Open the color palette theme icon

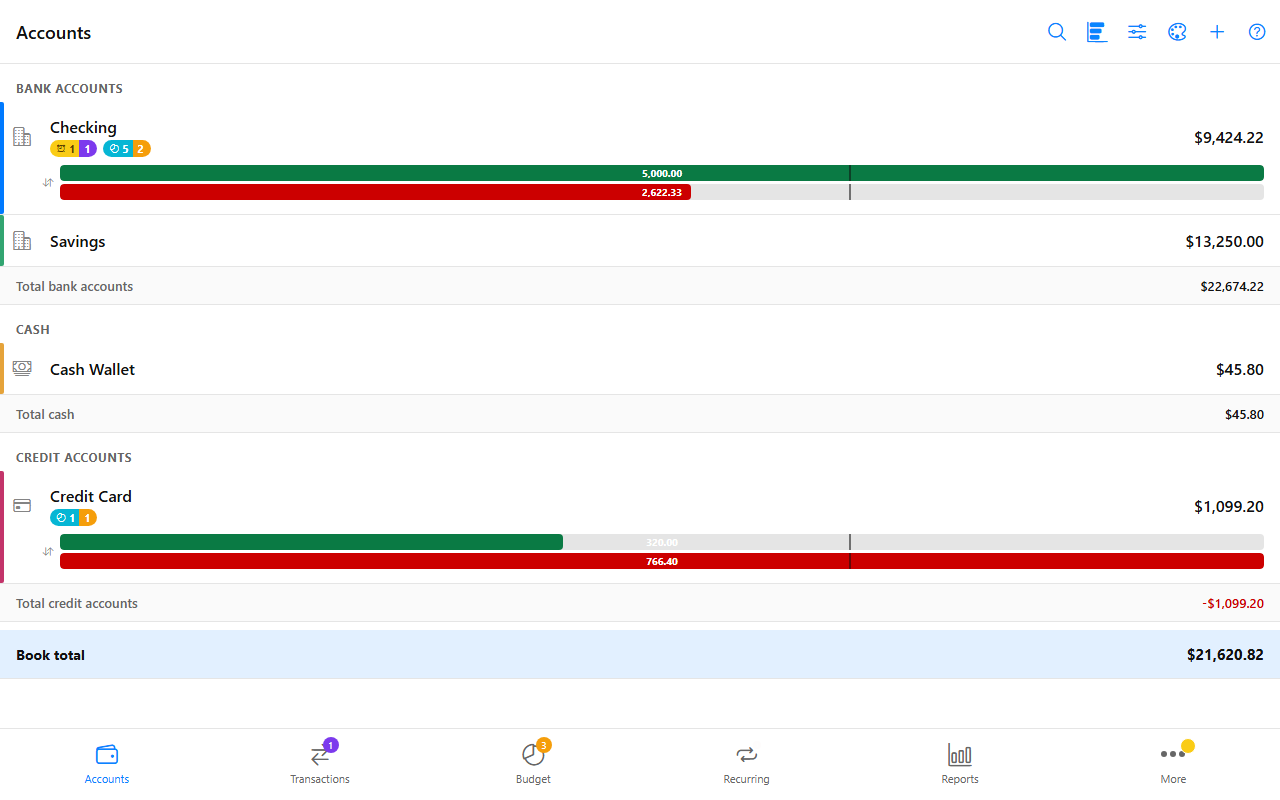[1177, 32]
